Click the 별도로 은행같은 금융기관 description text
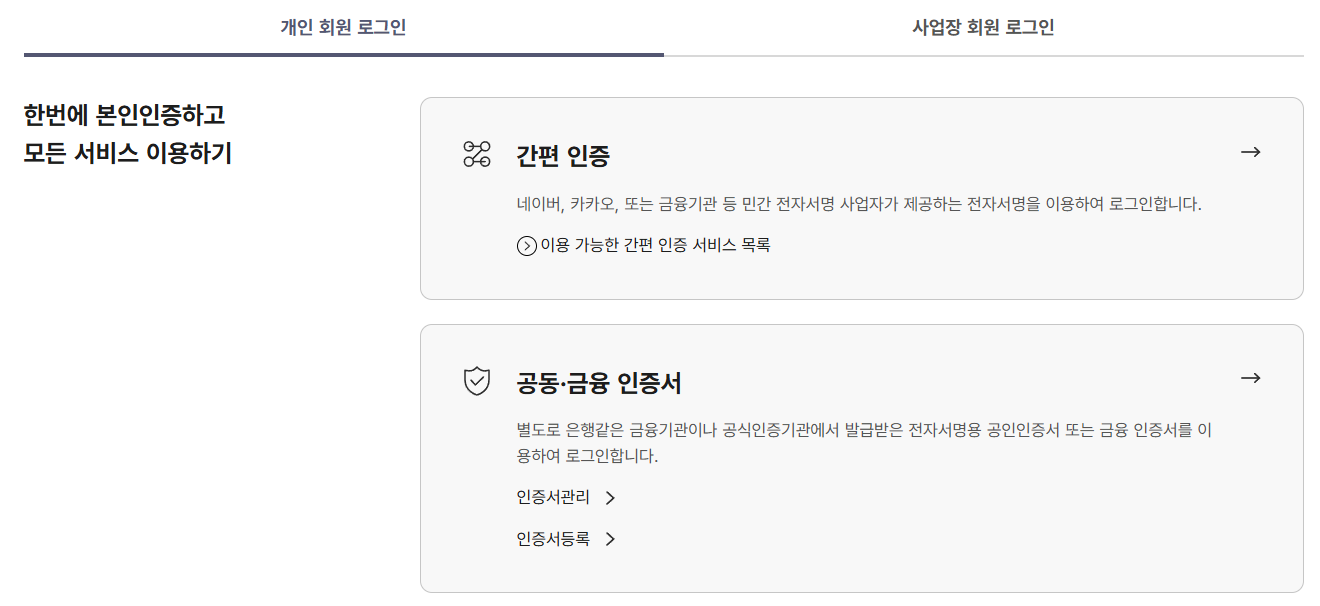Viewport: 1320px width, 606px height. [864, 430]
